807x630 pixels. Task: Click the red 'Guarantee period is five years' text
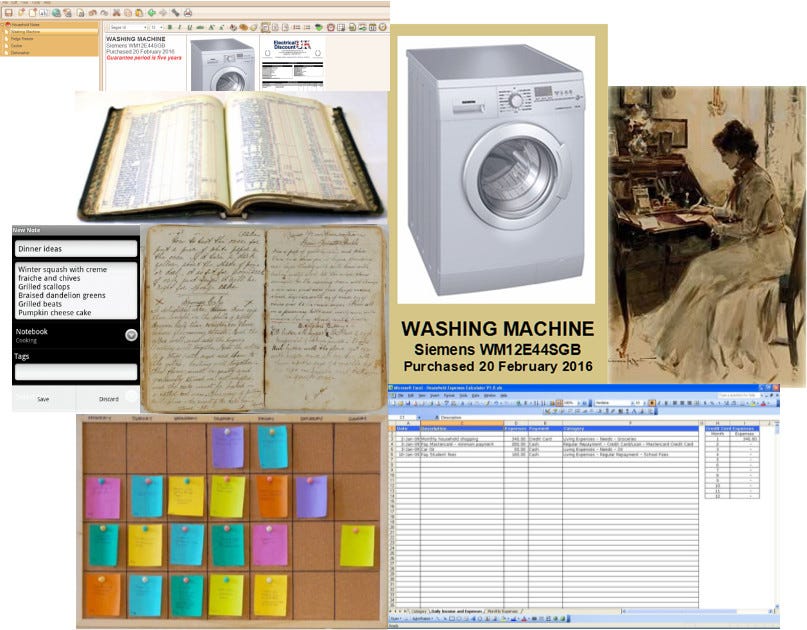coord(144,58)
